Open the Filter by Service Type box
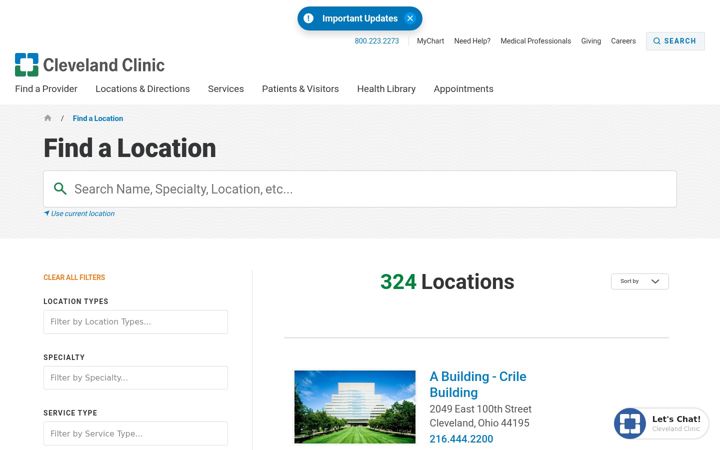 pos(135,433)
